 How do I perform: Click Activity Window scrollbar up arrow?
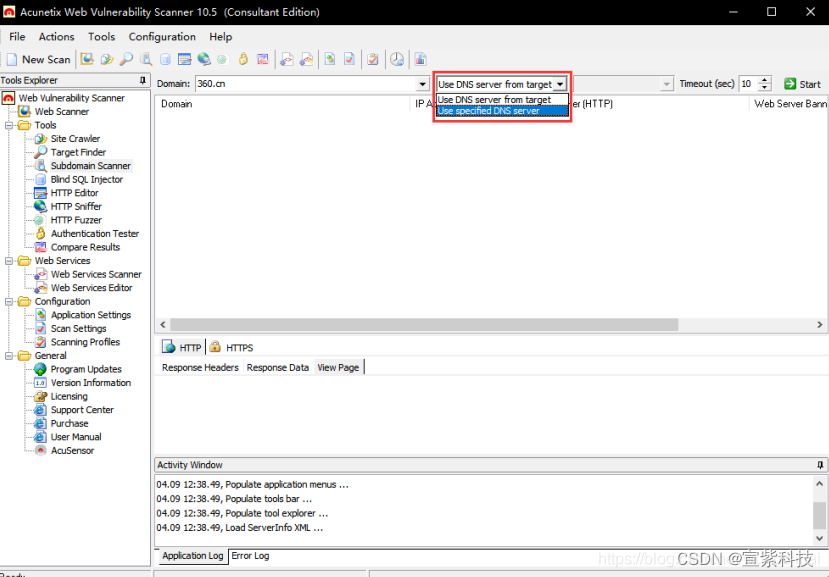[819, 484]
